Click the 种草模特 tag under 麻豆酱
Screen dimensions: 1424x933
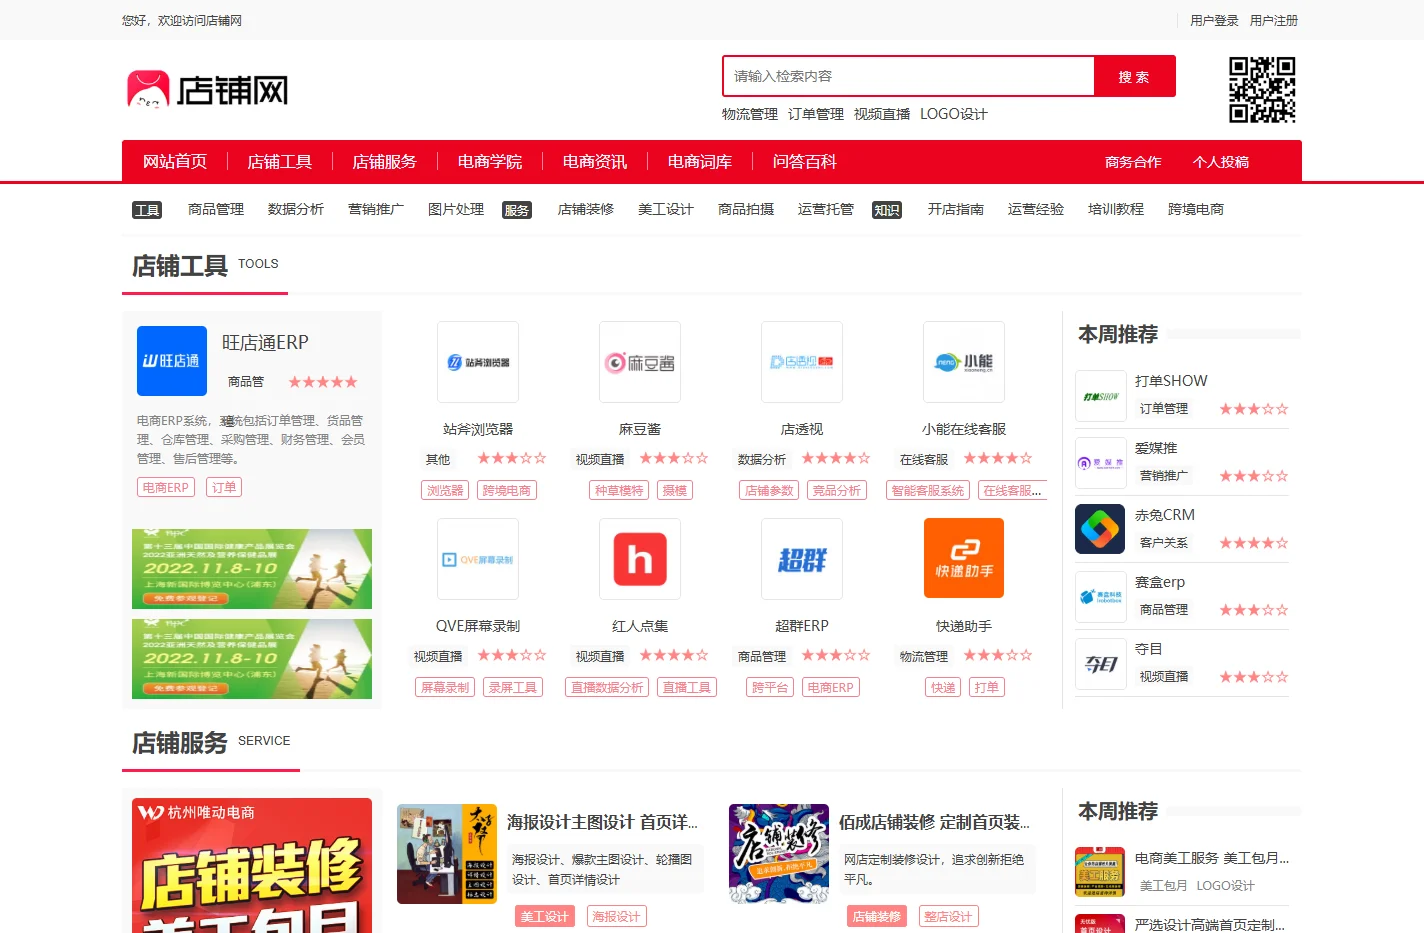tap(620, 490)
